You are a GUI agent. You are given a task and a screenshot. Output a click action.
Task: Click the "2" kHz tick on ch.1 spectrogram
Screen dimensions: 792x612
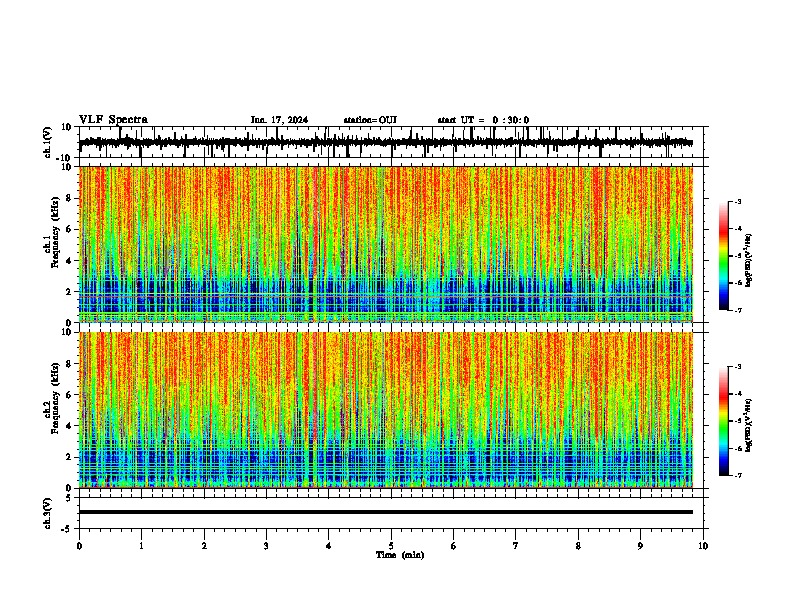pyautogui.click(x=70, y=292)
